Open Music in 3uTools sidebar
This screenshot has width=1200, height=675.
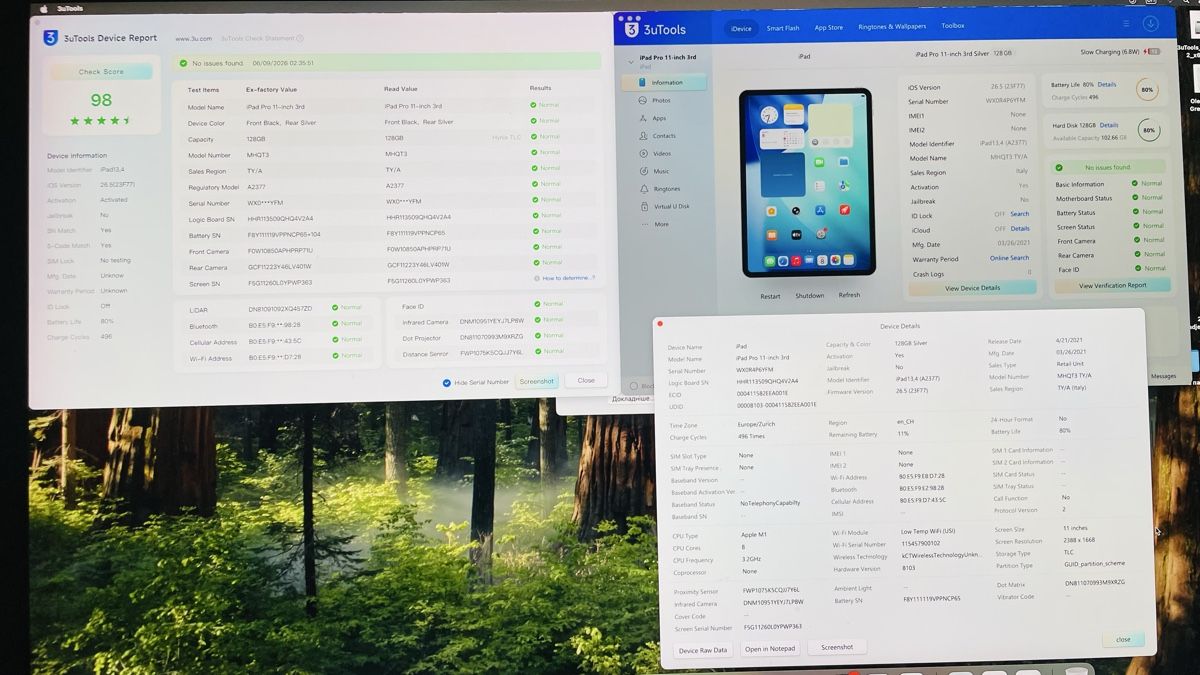click(x=660, y=171)
